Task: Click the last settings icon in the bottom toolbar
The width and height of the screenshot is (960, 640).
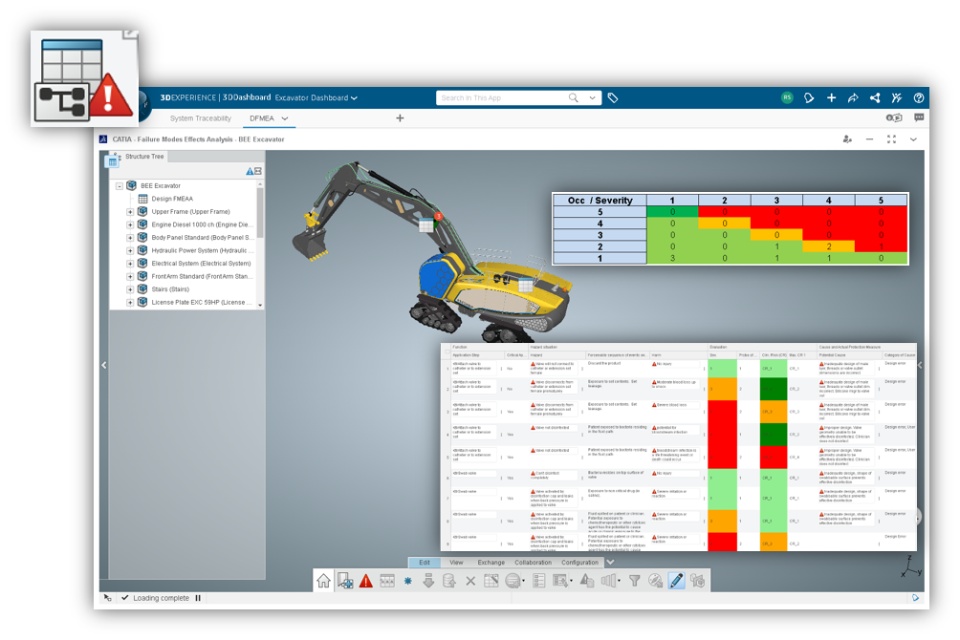Action: pos(697,581)
